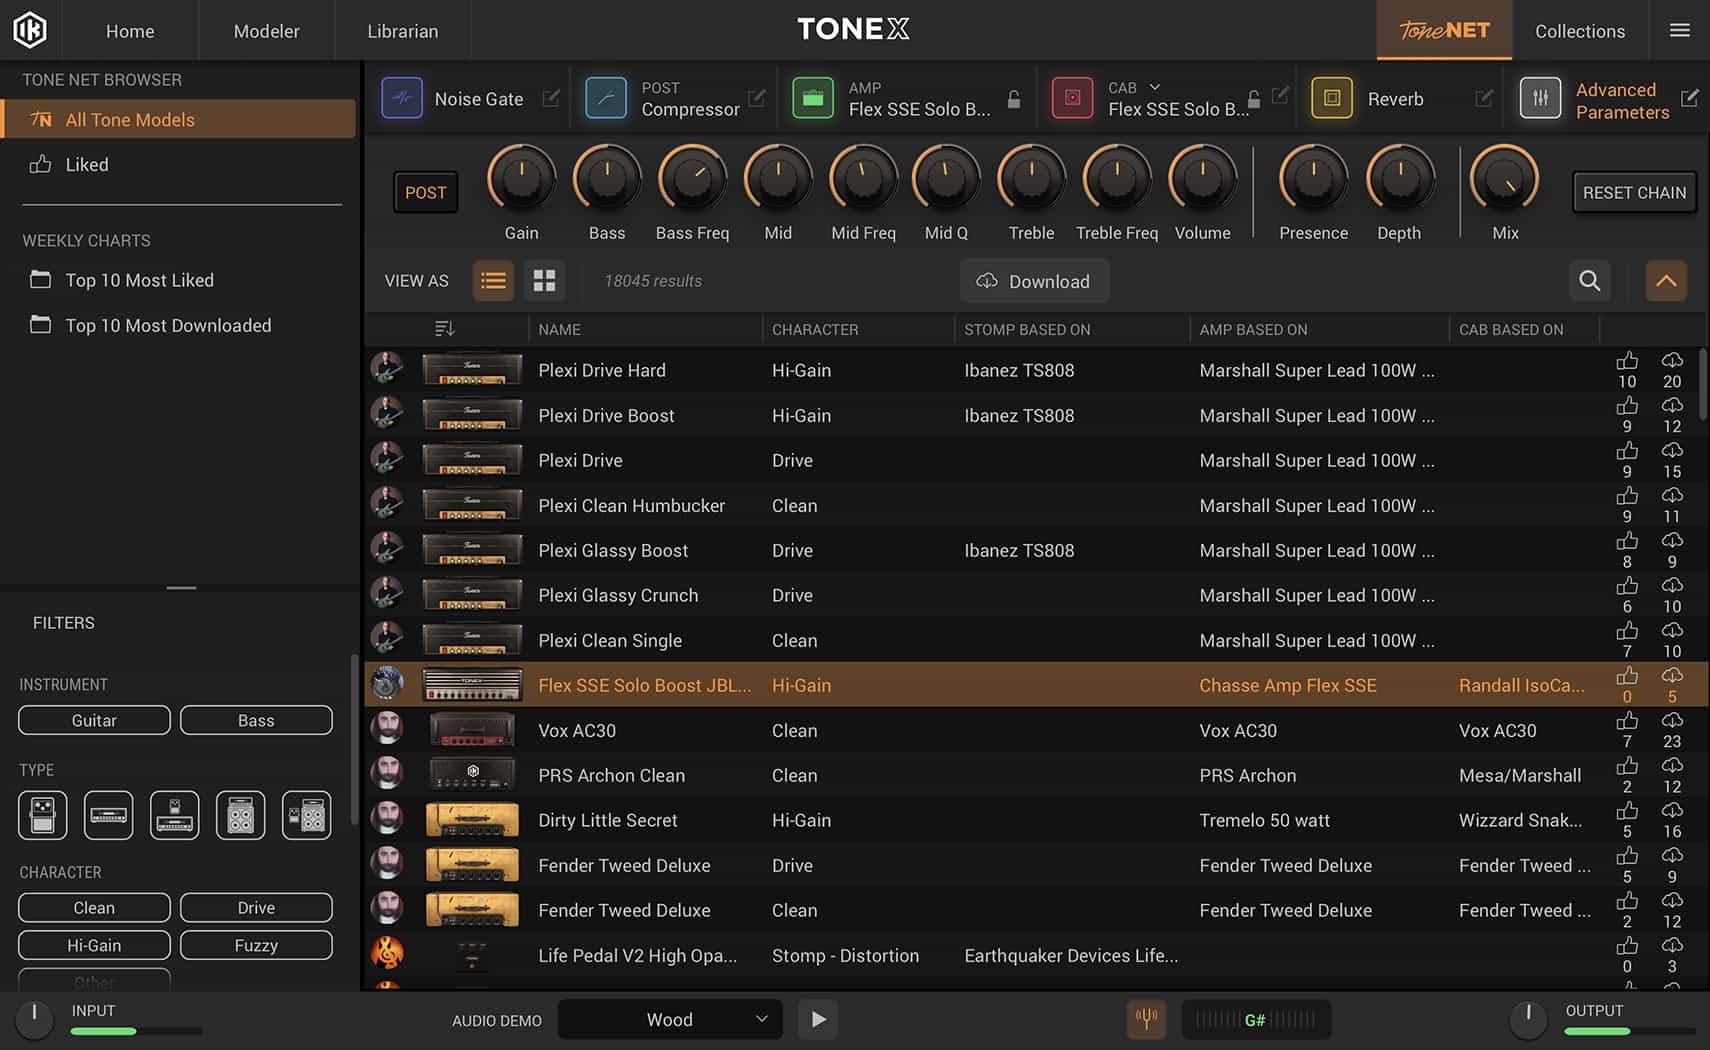The image size is (1710, 1050).
Task: Open the Modeler tab
Action: coord(266,31)
